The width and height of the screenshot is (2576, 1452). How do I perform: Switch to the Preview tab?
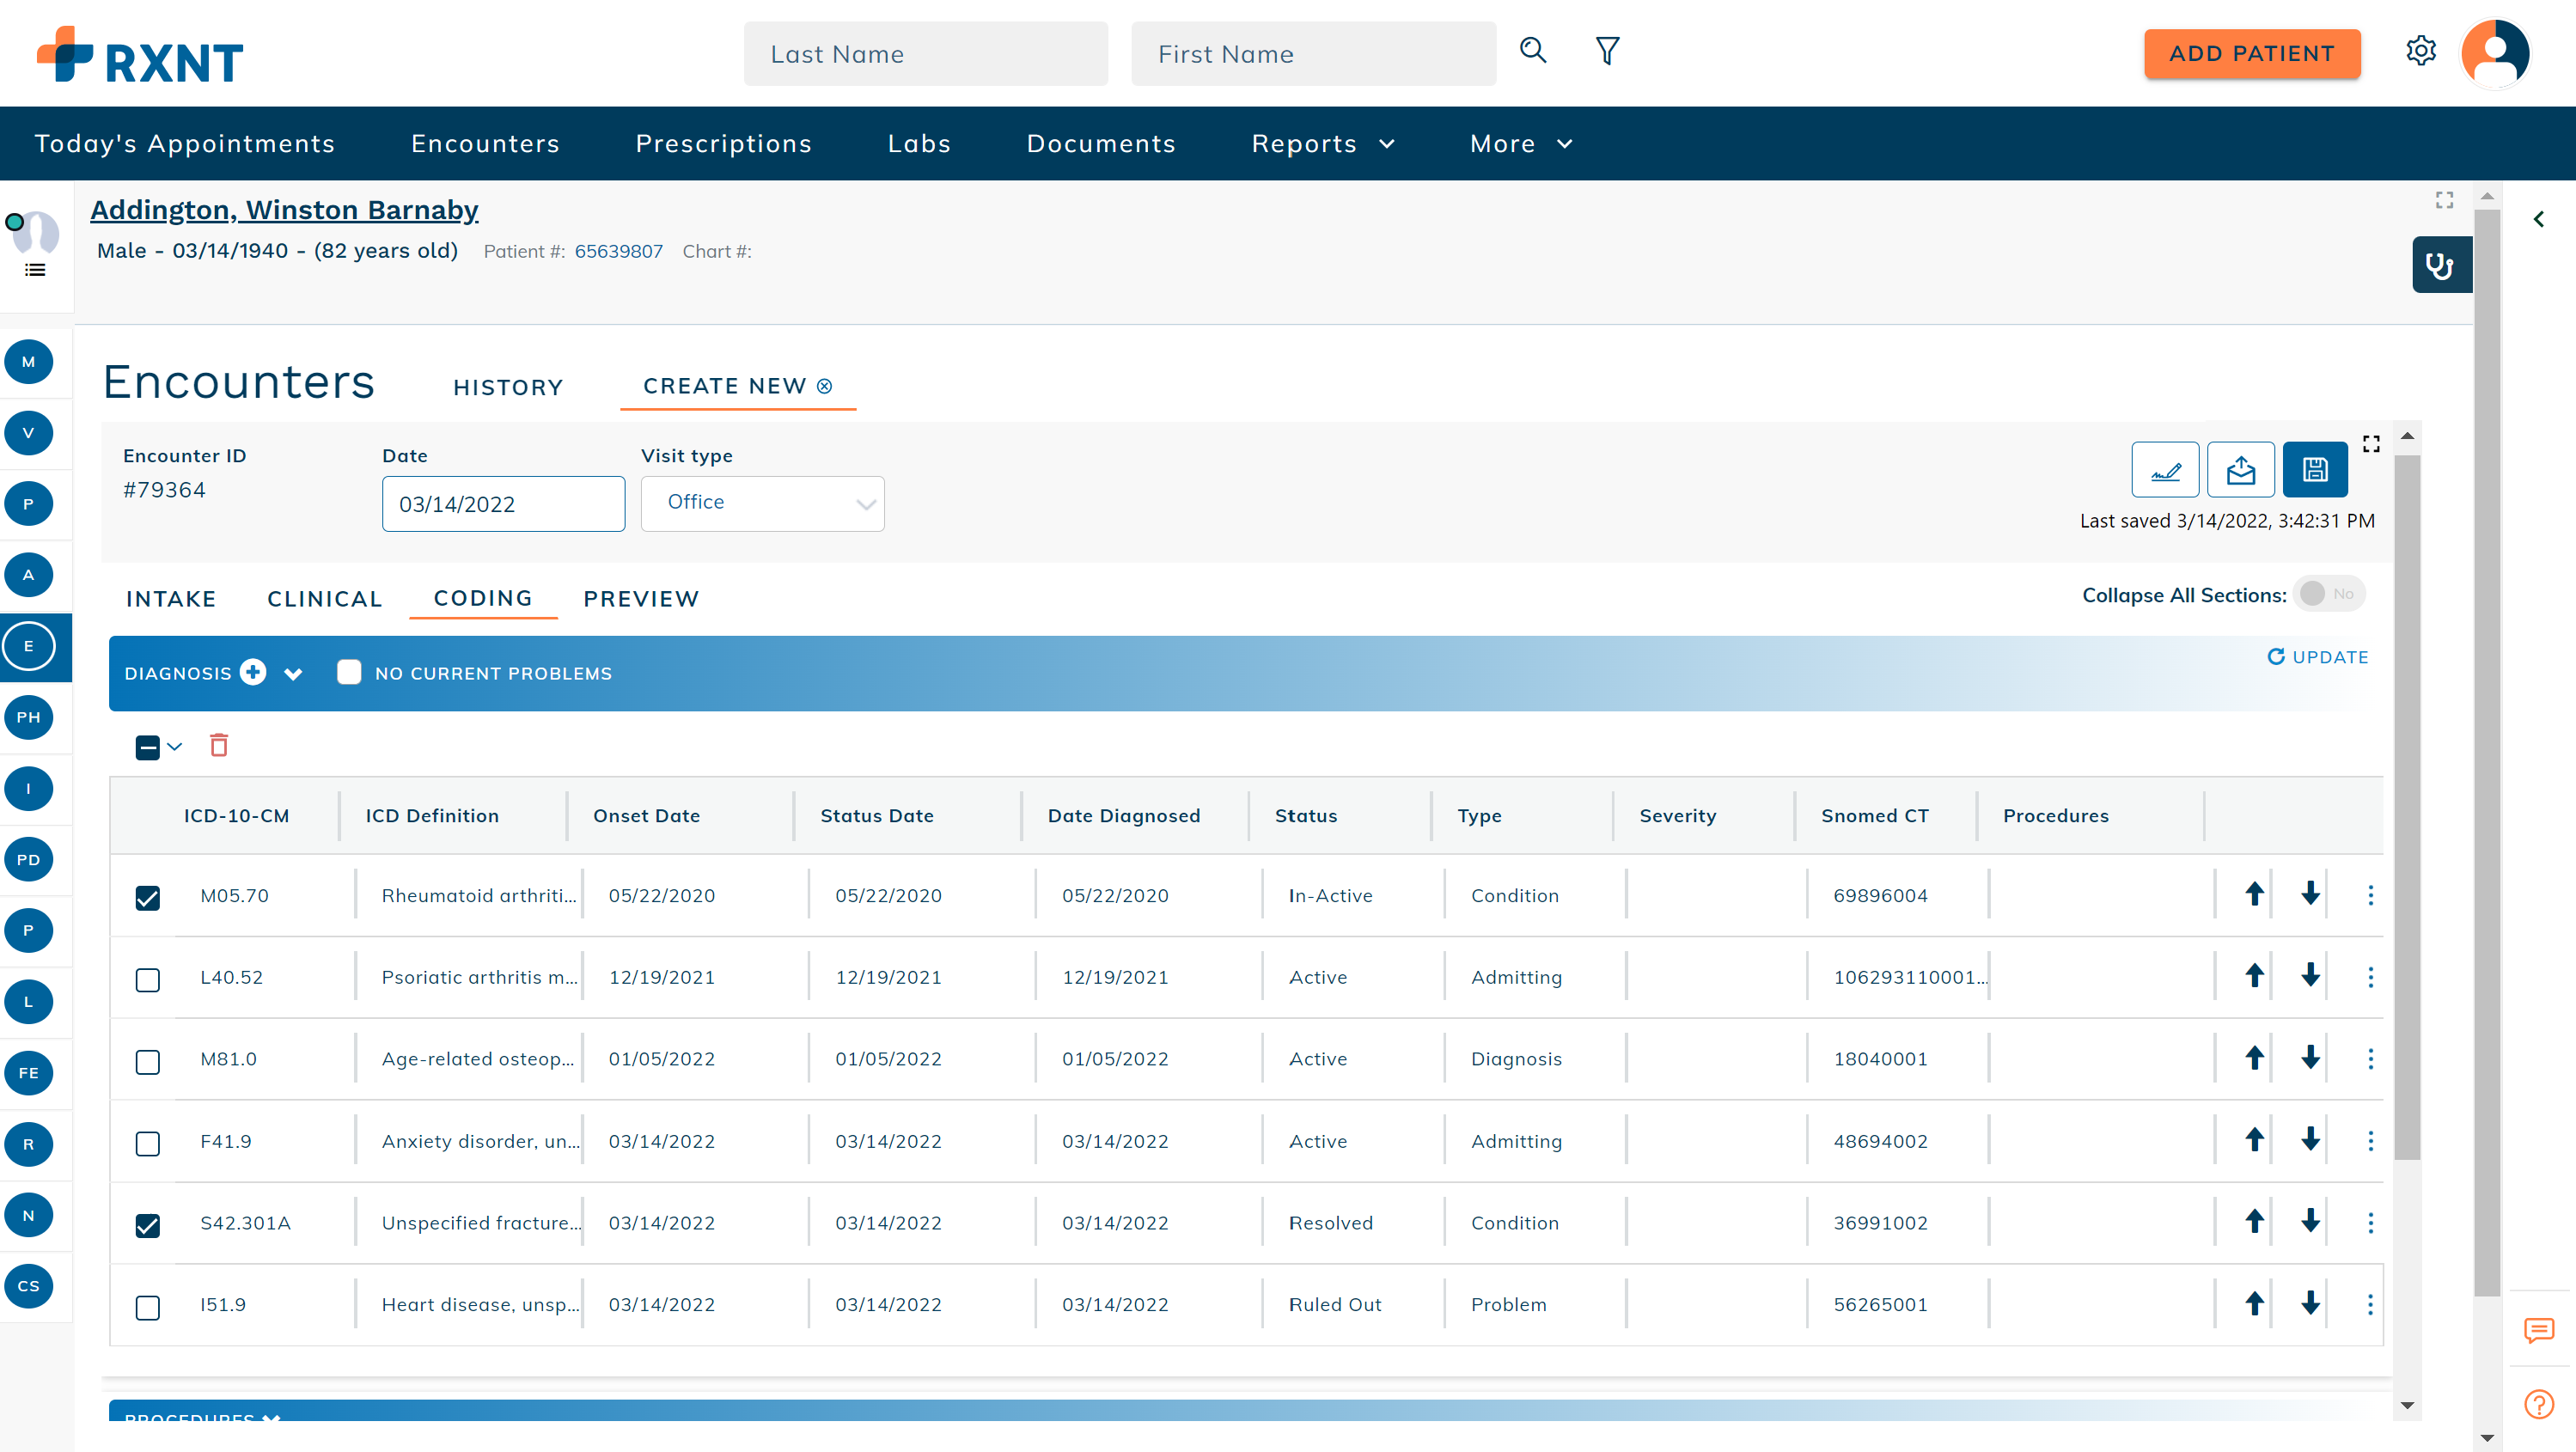[641, 598]
